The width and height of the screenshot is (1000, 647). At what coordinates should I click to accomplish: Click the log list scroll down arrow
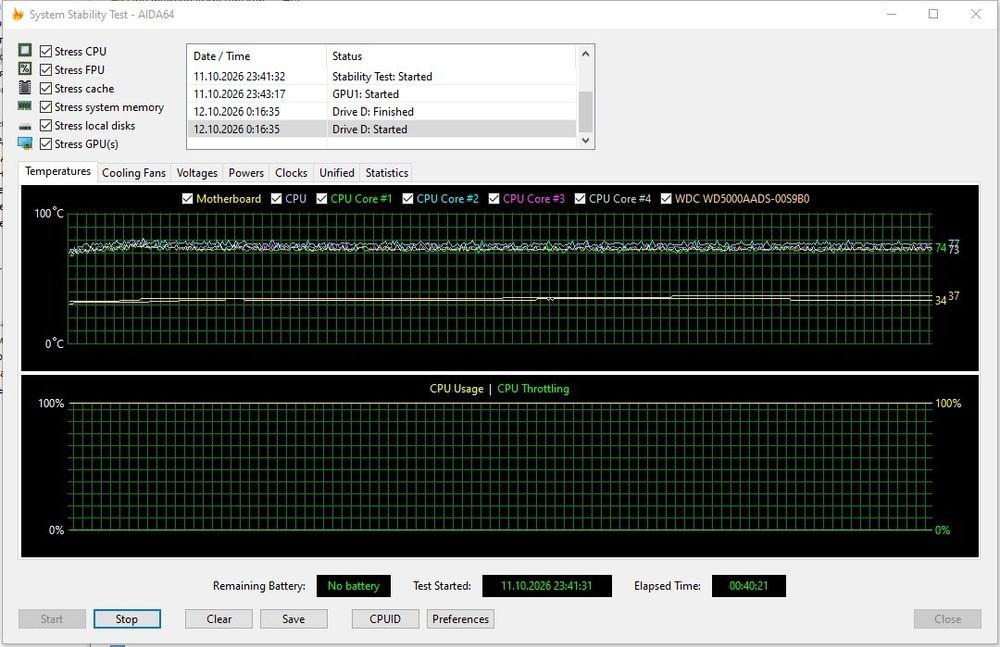pyautogui.click(x=585, y=140)
